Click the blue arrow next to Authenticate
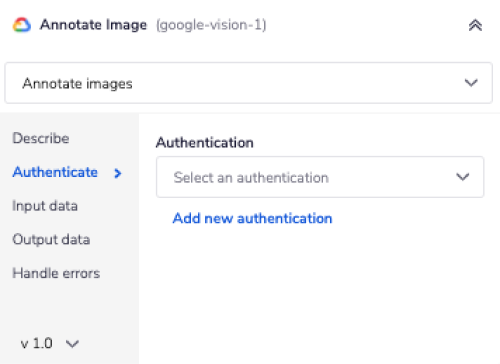Screen dimensions: 500x364 117,173
